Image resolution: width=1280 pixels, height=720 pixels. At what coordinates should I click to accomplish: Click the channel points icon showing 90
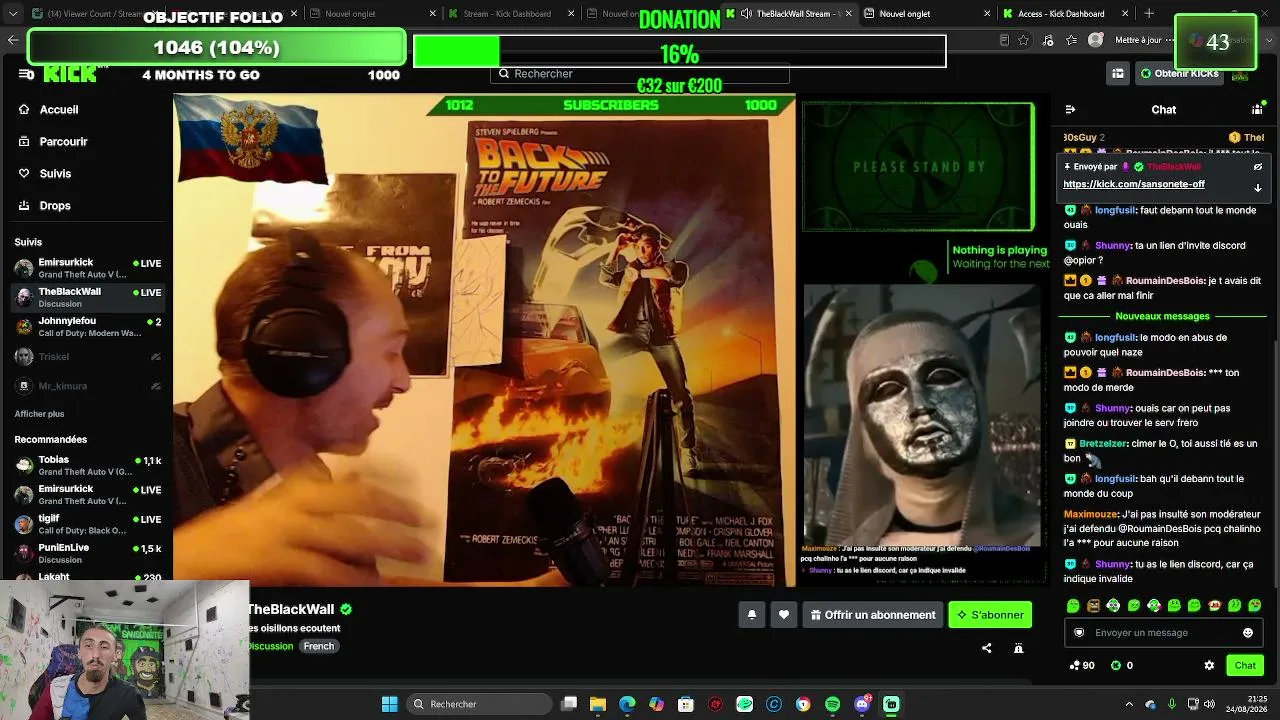pyautogui.click(x=1082, y=665)
